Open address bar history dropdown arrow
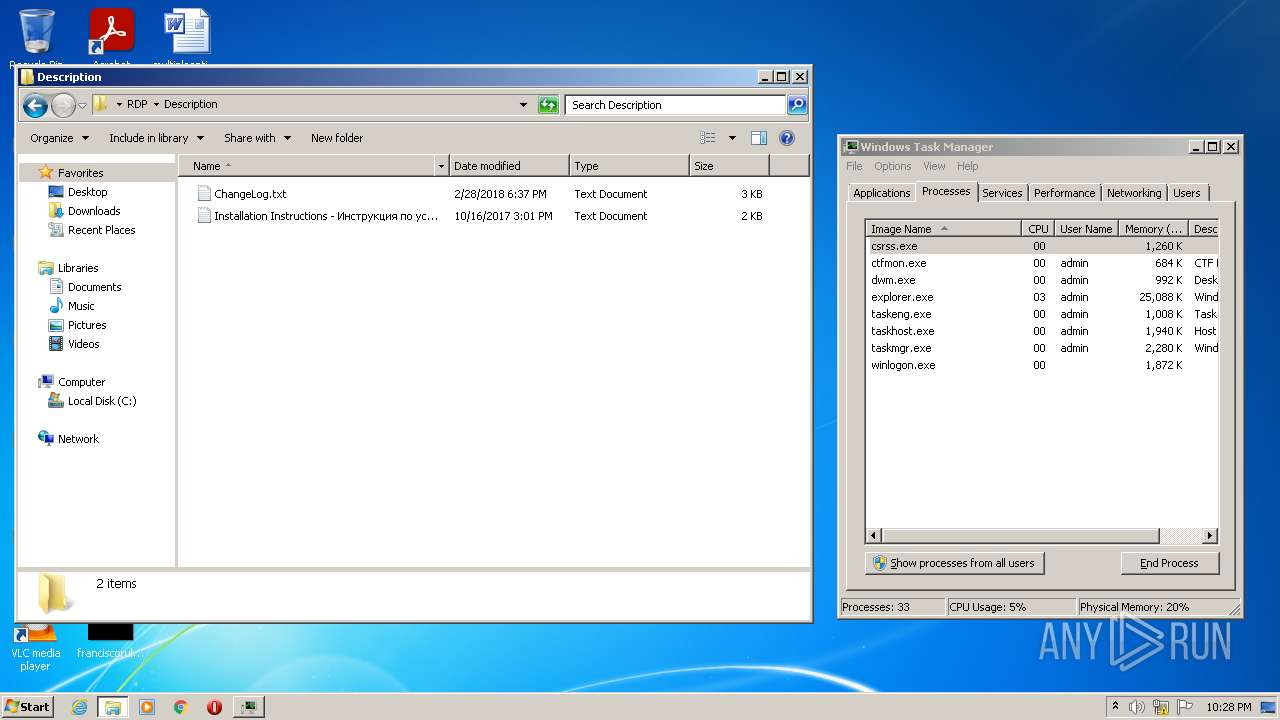Viewport: 1280px width, 720px height. [523, 104]
